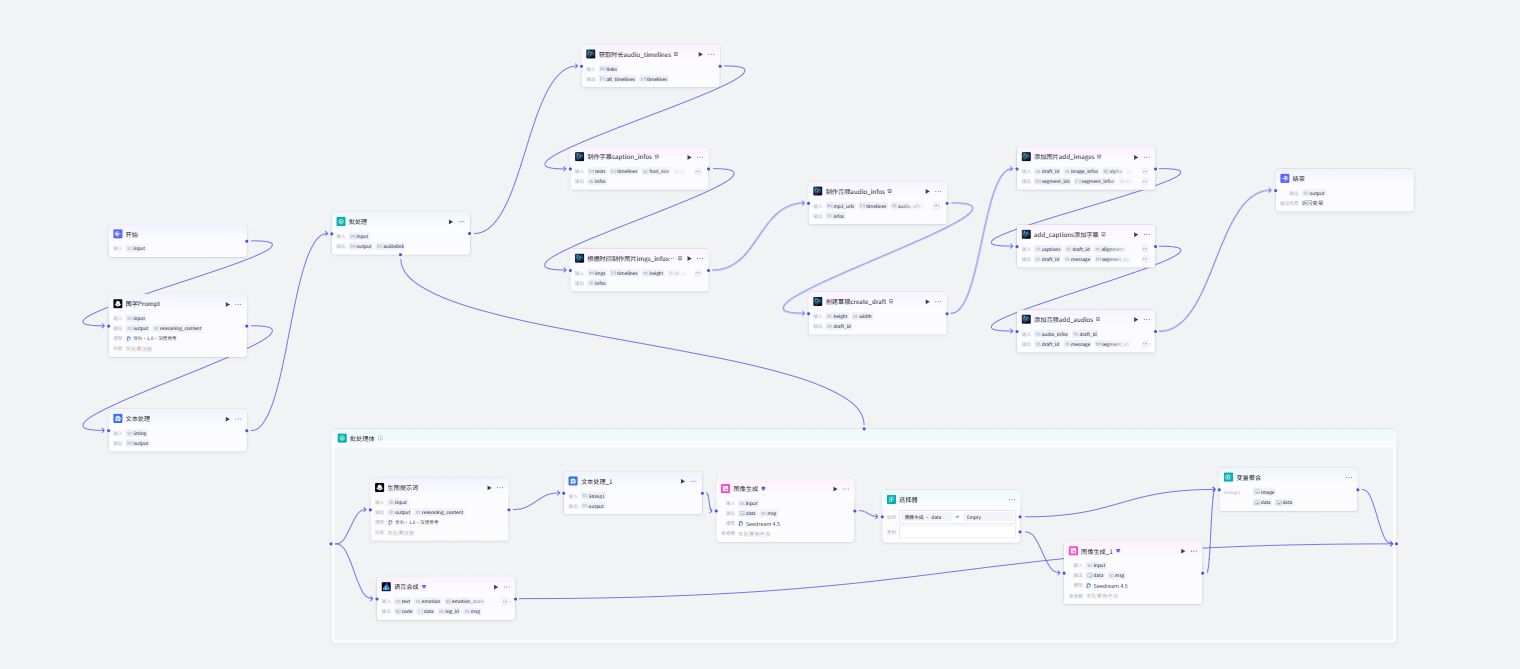Click the 选择器 IF condition icon
Image resolution: width=1520 pixels, height=669 pixels.
[891, 499]
